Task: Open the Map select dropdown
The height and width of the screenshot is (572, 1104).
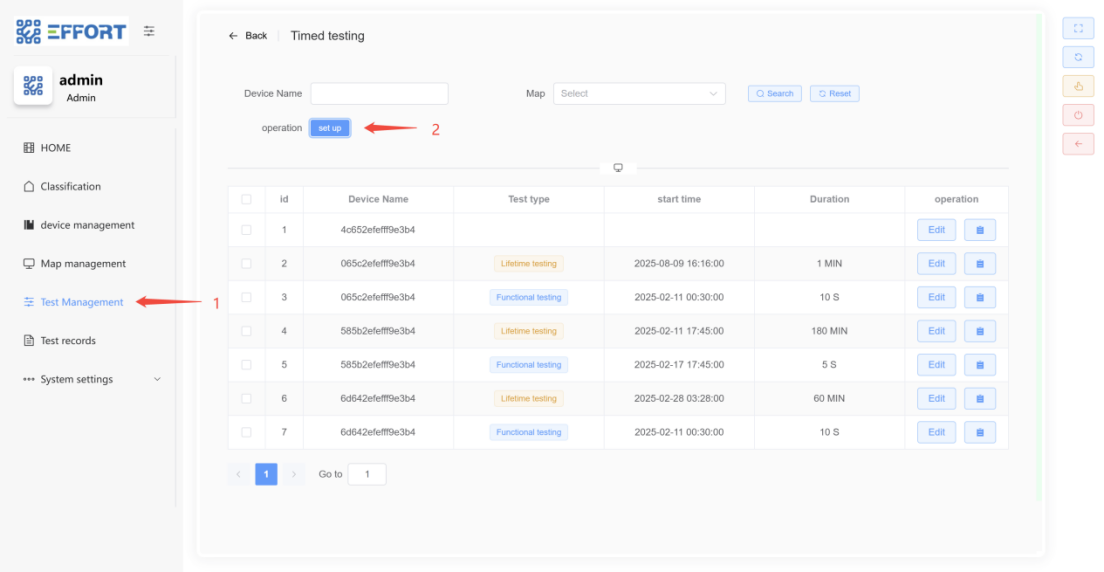Action: (638, 94)
